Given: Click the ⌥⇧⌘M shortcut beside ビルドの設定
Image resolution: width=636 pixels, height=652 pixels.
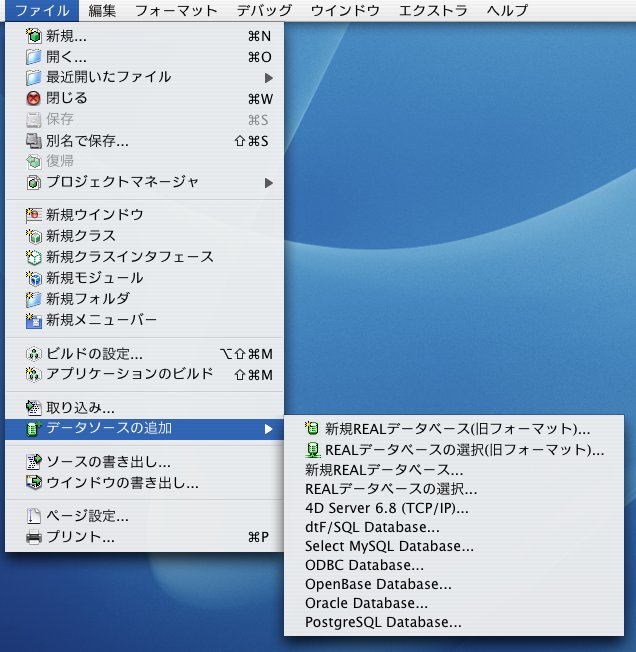Looking at the screenshot, I should 246,354.
